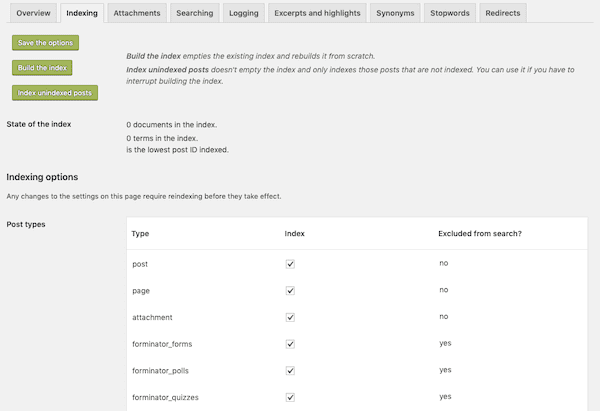Uncheck the post type index checkbox
The height and width of the screenshot is (411, 600).
point(290,264)
